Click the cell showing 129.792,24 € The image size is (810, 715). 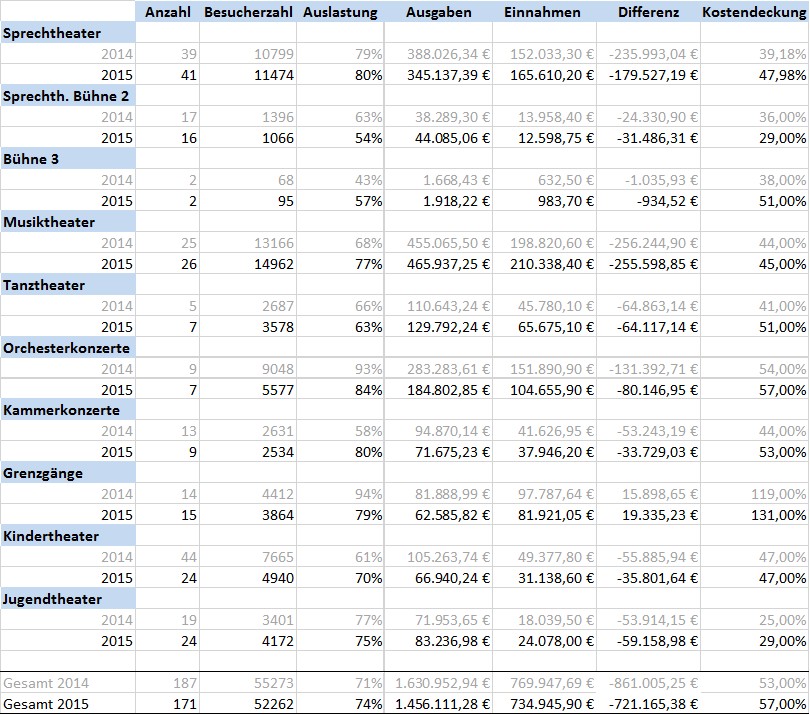pyautogui.click(x=439, y=327)
